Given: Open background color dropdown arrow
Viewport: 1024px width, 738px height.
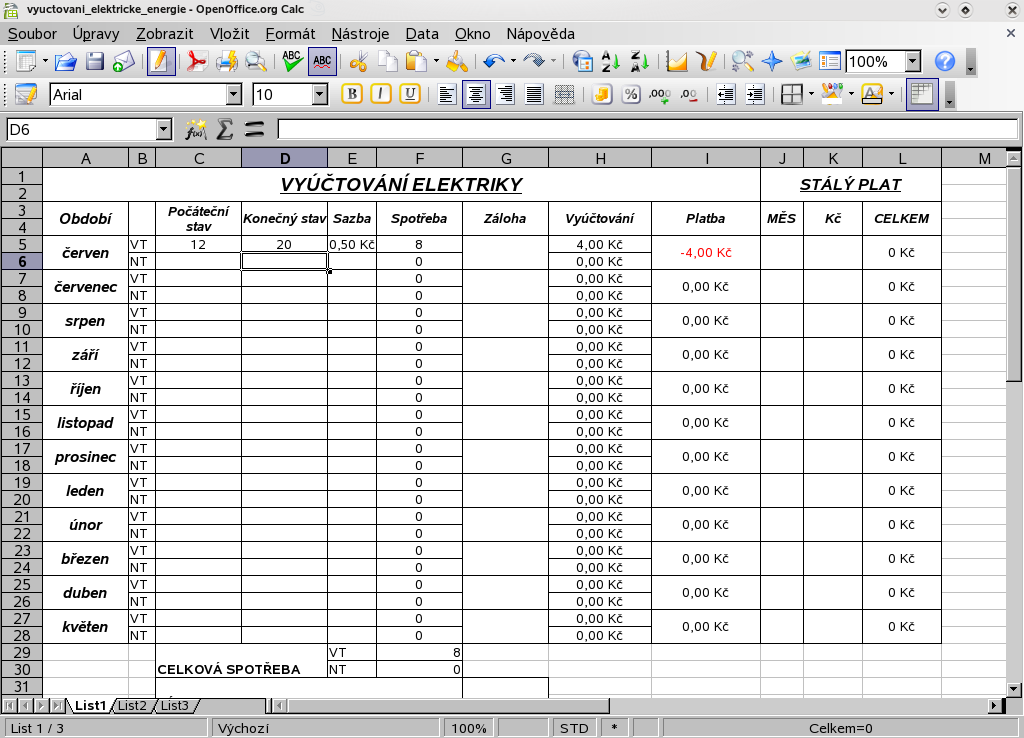Looking at the screenshot, I should [851, 95].
